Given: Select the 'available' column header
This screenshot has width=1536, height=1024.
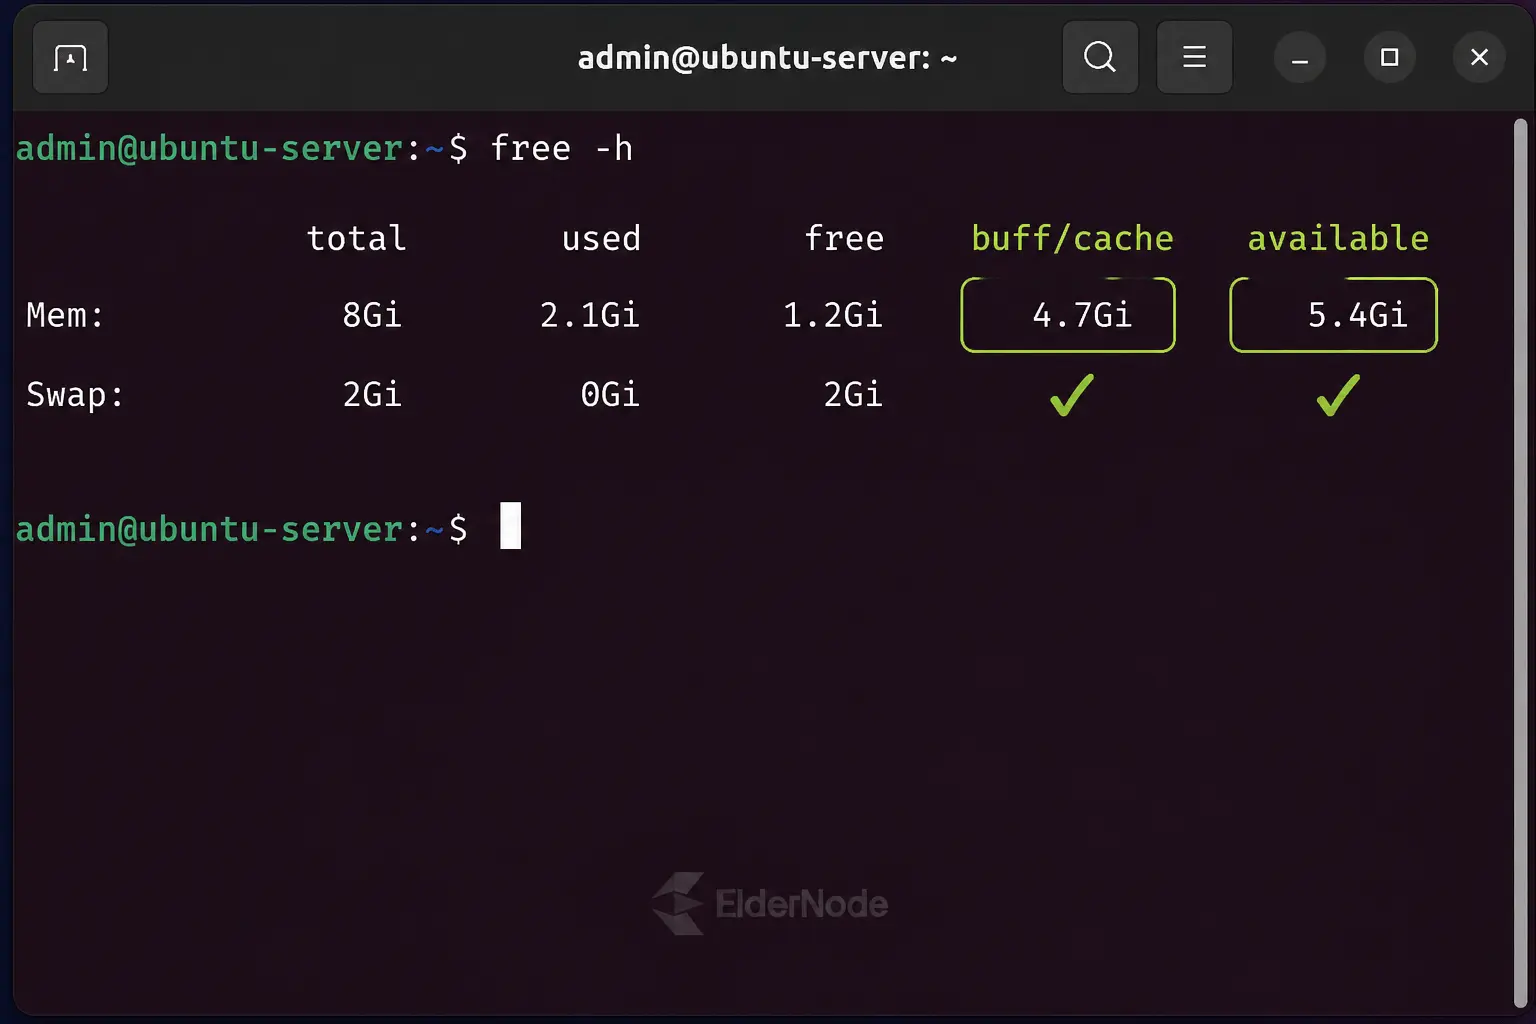Looking at the screenshot, I should tap(1338, 238).
